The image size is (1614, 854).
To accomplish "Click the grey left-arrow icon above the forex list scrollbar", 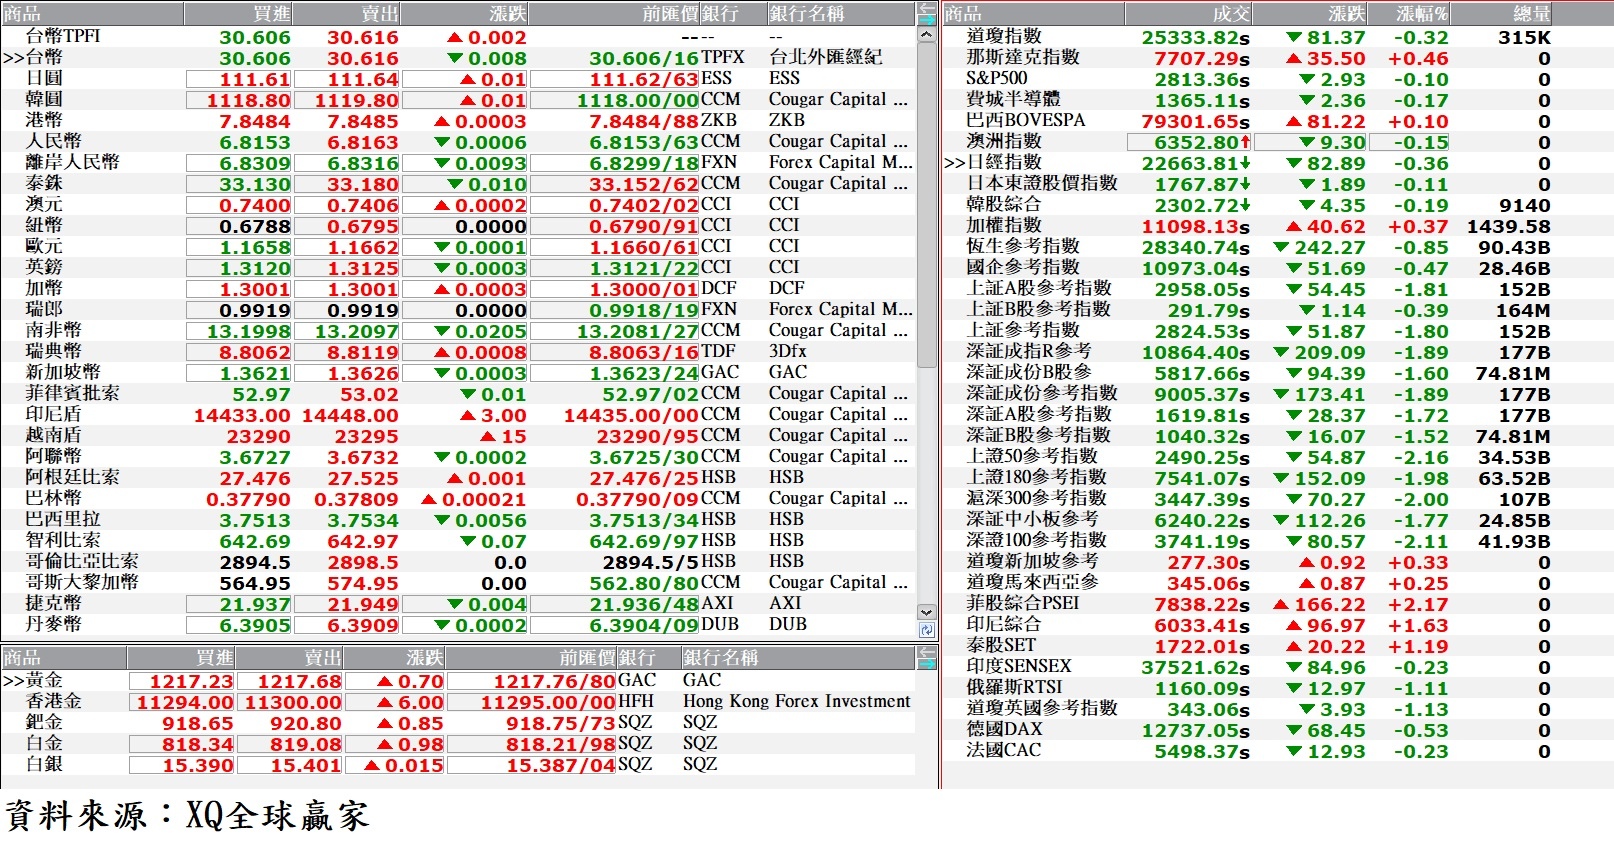I will [x=927, y=8].
